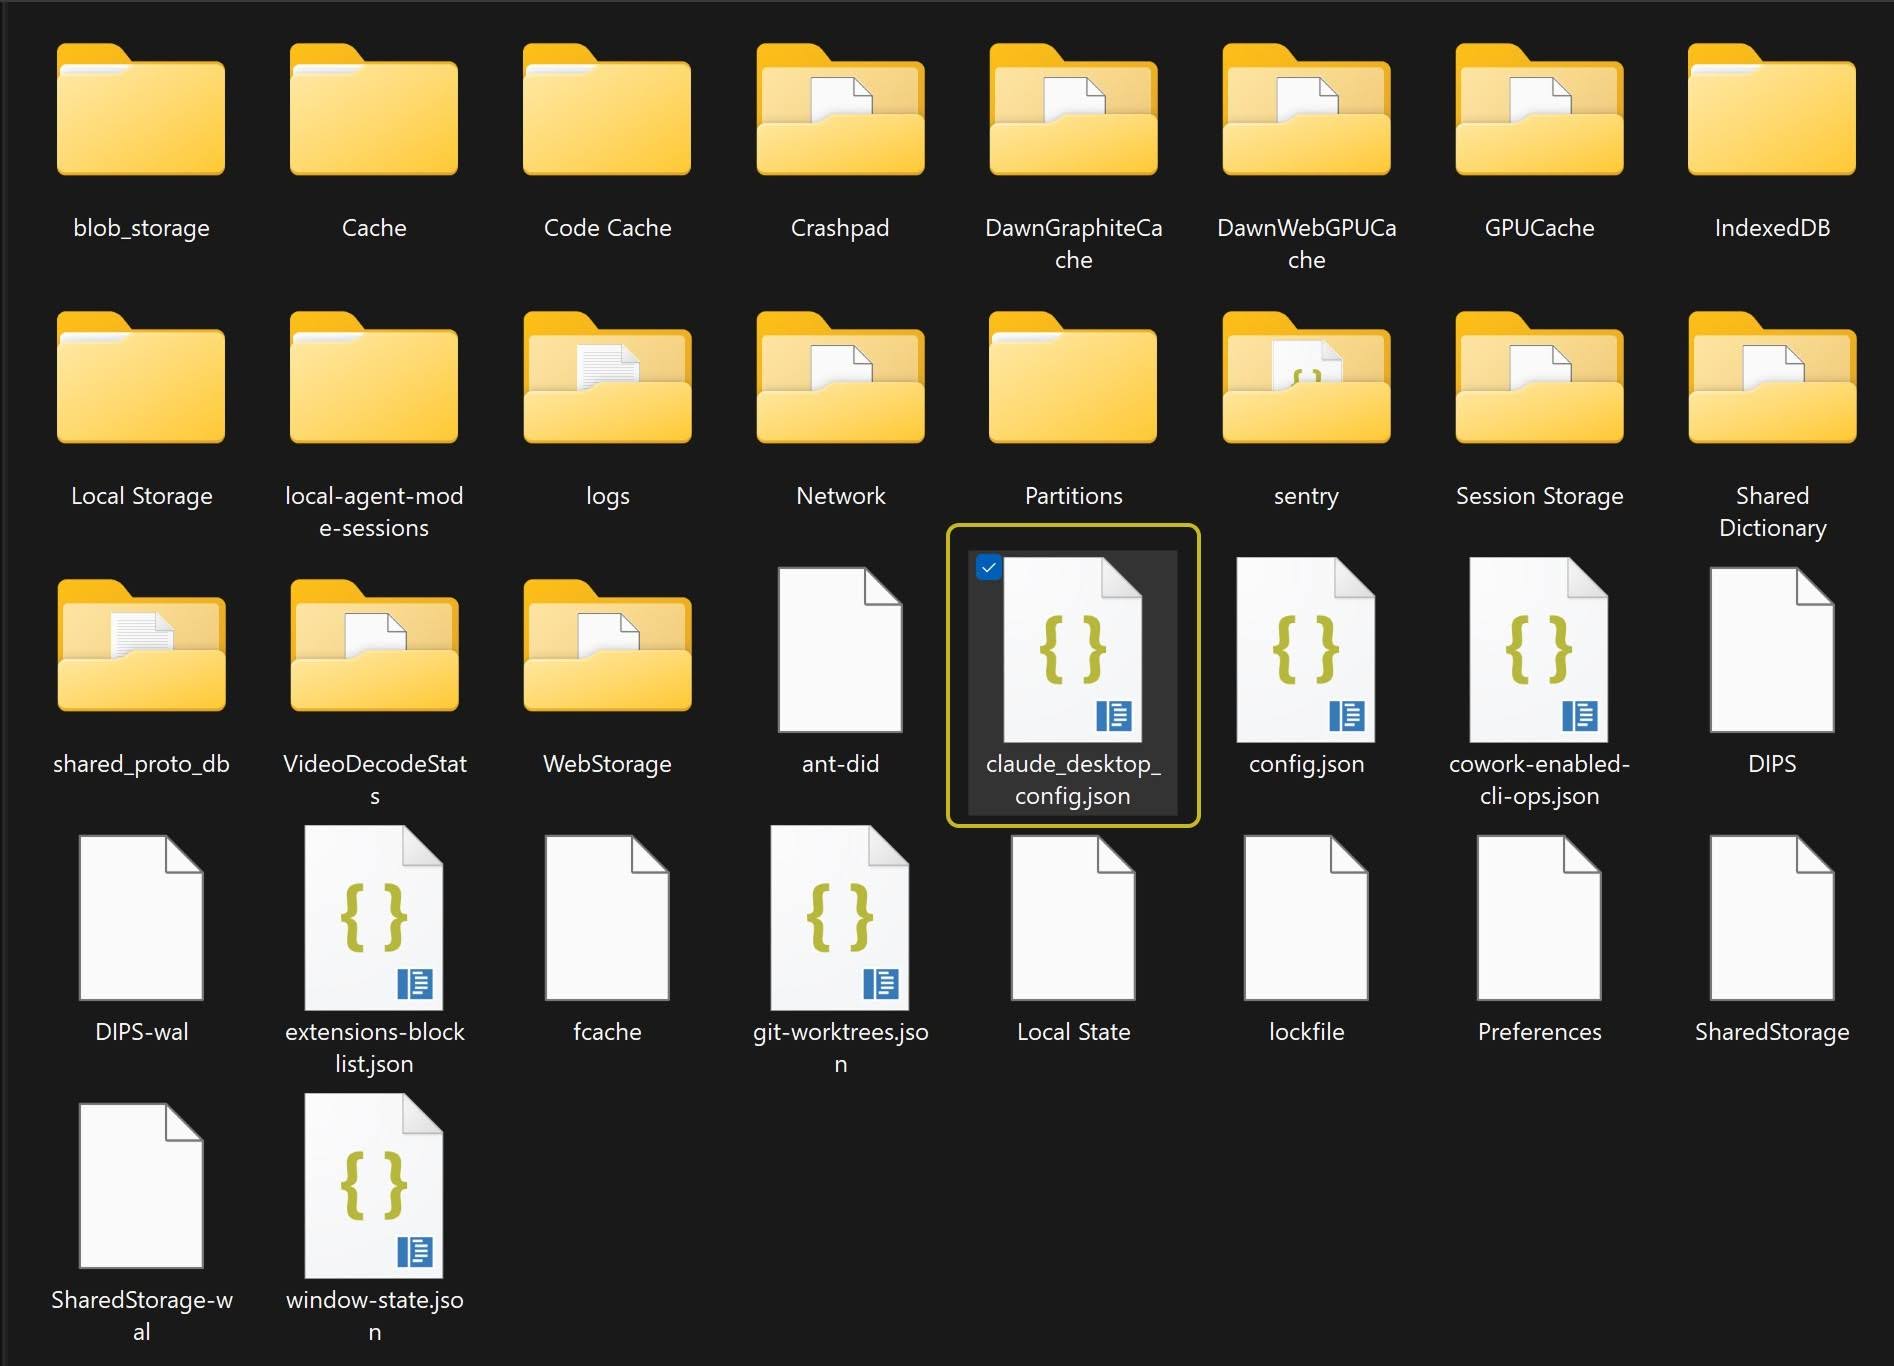Select the window-state.json file icon

[374, 1186]
